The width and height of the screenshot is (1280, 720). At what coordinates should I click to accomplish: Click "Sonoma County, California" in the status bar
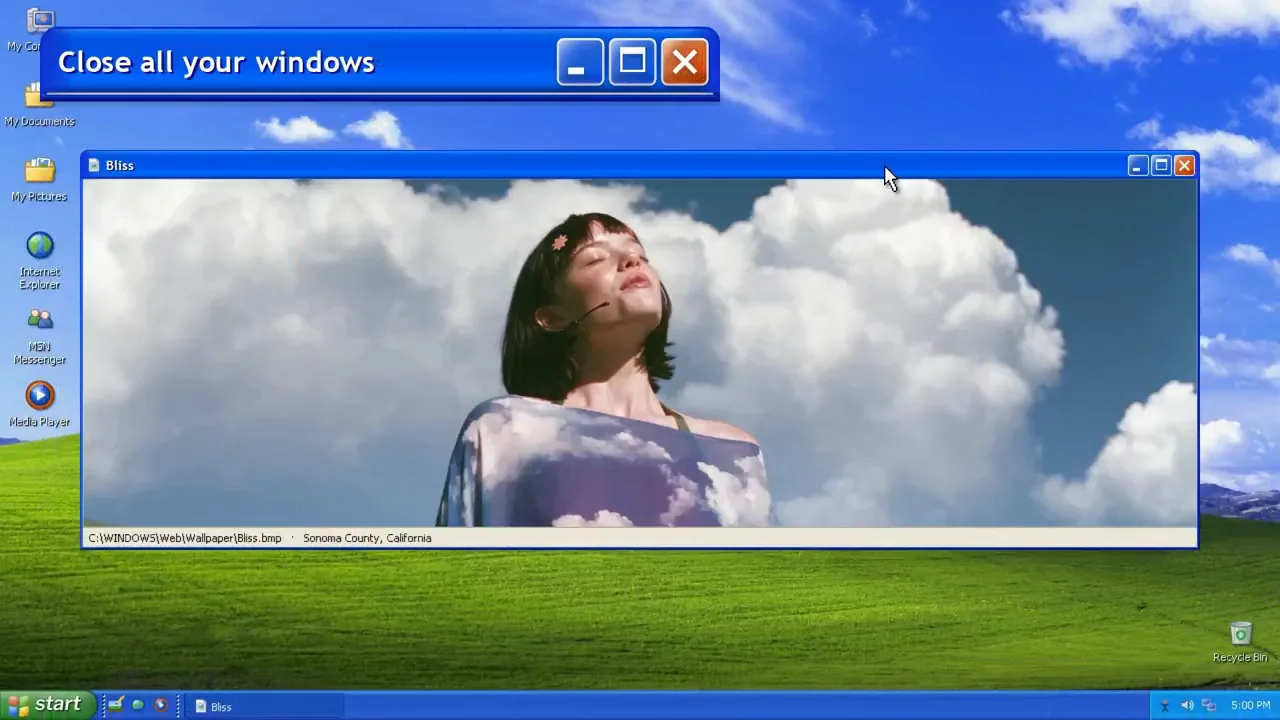(367, 538)
